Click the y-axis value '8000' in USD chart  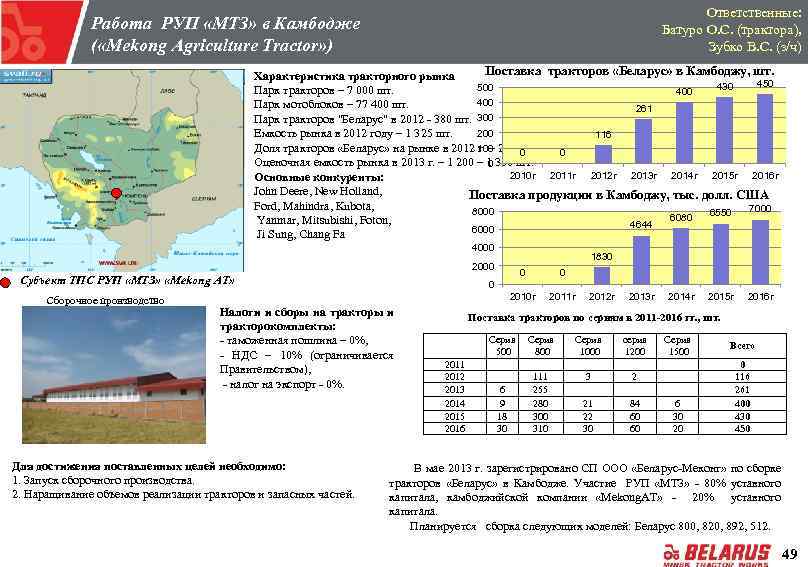(x=483, y=211)
